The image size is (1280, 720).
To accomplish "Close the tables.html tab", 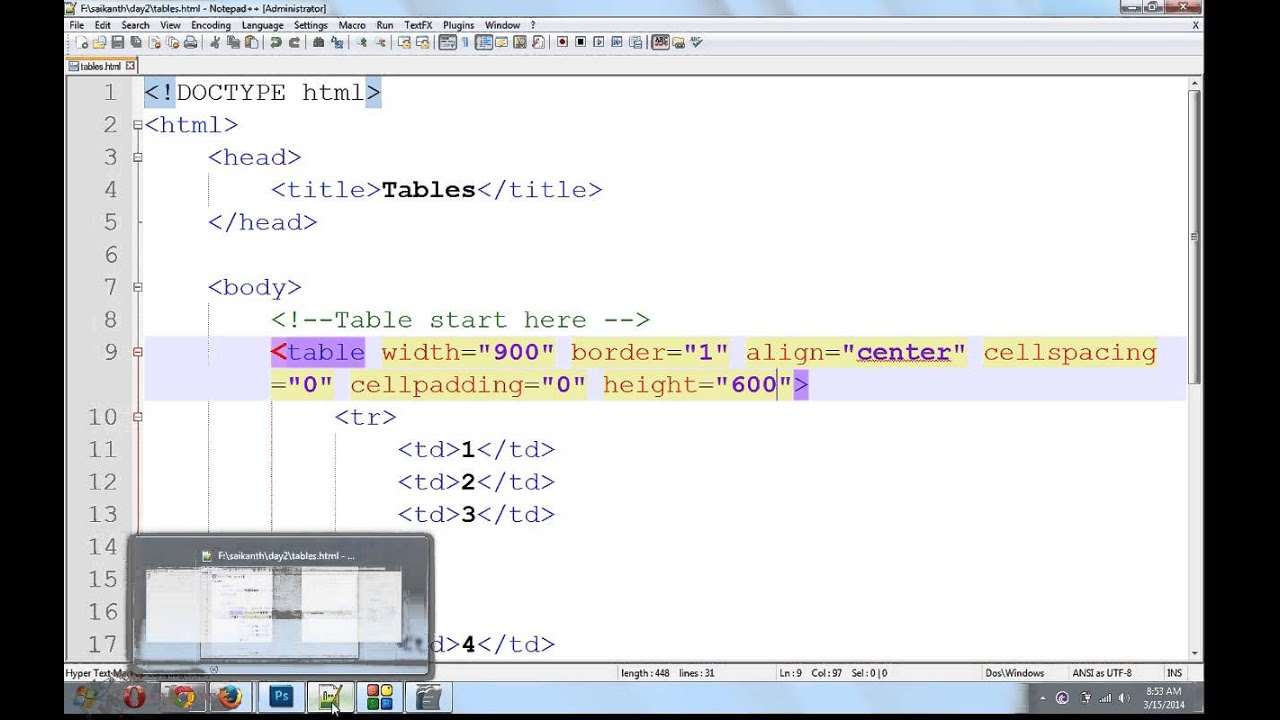I will tap(130, 66).
